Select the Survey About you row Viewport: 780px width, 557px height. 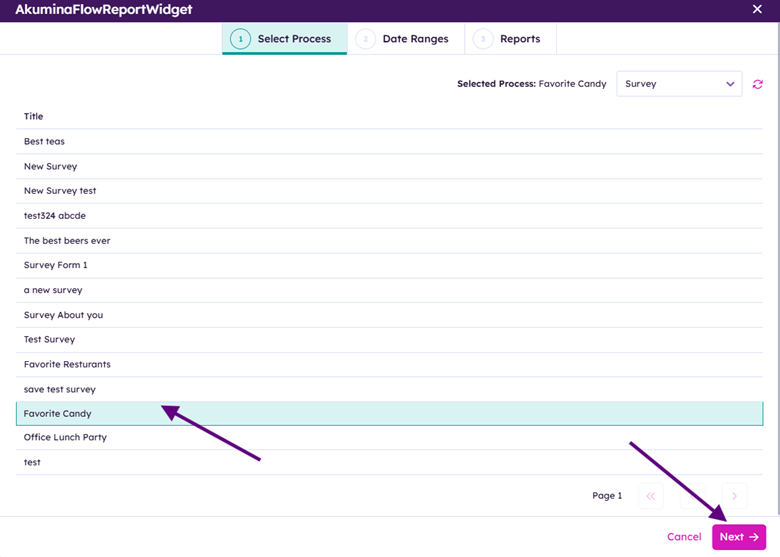(x=389, y=315)
